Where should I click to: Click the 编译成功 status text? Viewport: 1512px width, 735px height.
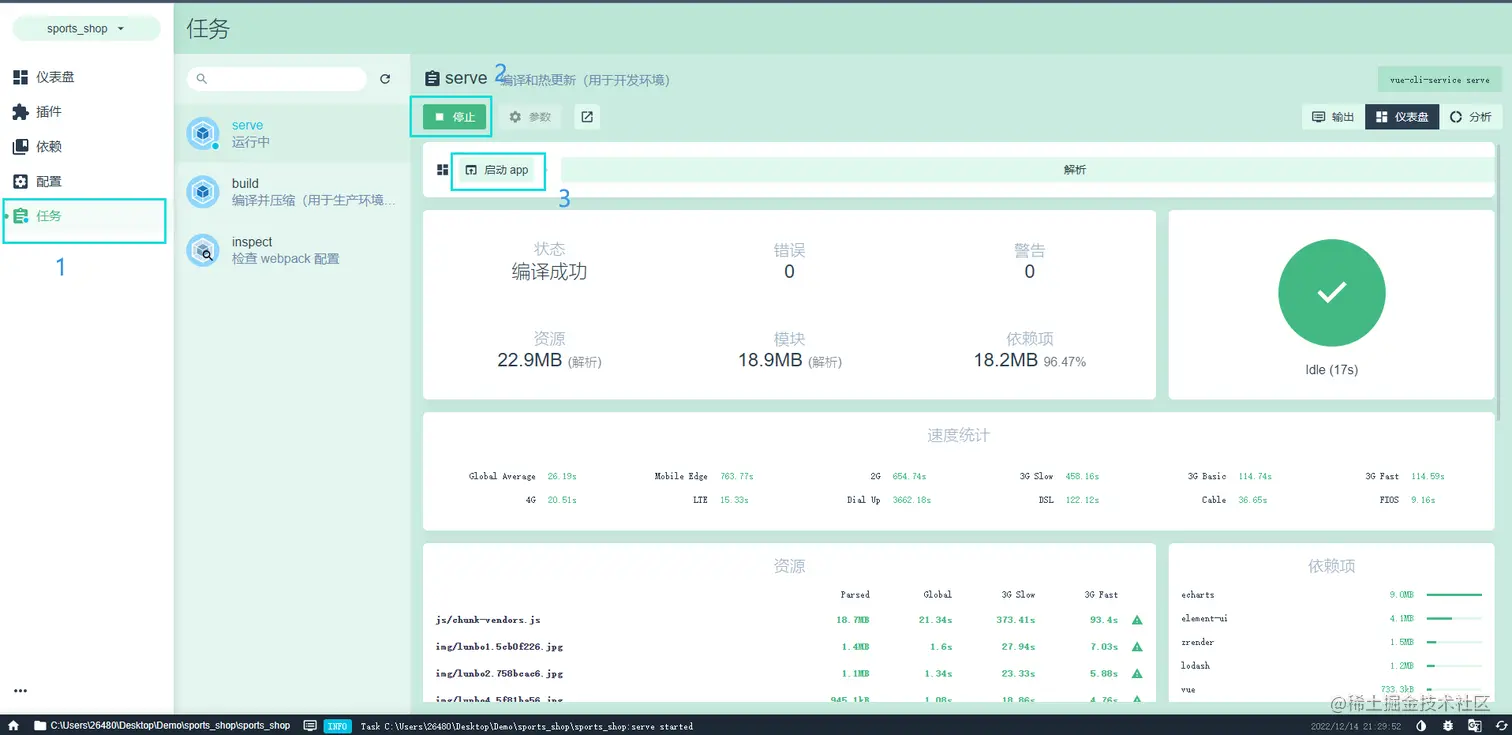tap(549, 272)
